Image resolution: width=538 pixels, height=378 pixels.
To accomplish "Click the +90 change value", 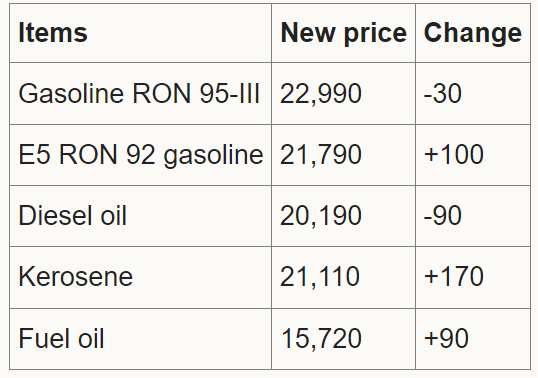I will point(446,338).
